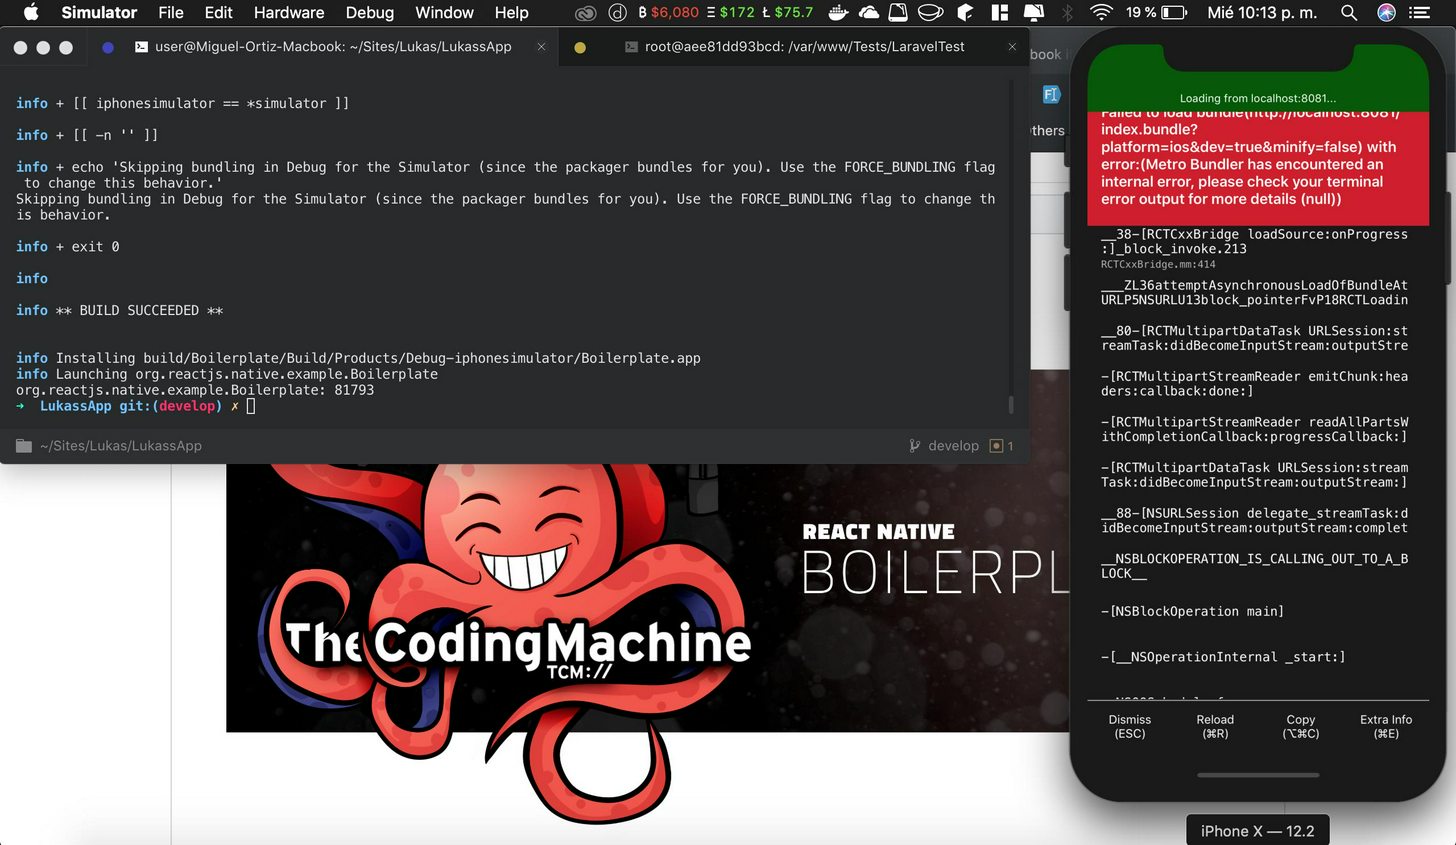1456x845 pixels.
Task: Copy the error stack in simulator
Action: coord(1301,726)
